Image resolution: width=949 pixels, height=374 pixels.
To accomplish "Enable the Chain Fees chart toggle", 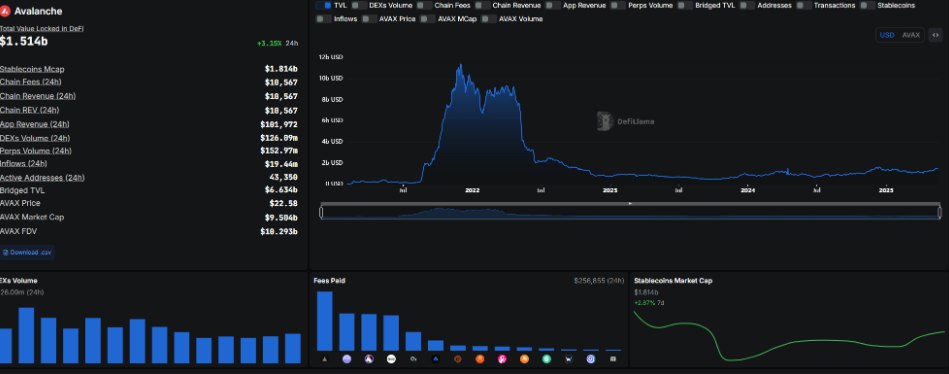I will [424, 5].
